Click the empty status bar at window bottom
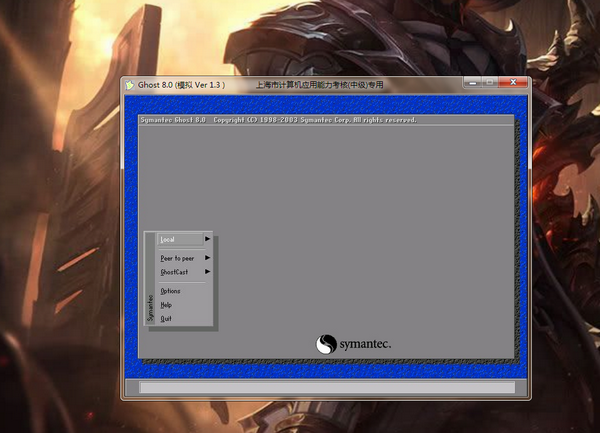This screenshot has width=600, height=433. tap(326, 387)
